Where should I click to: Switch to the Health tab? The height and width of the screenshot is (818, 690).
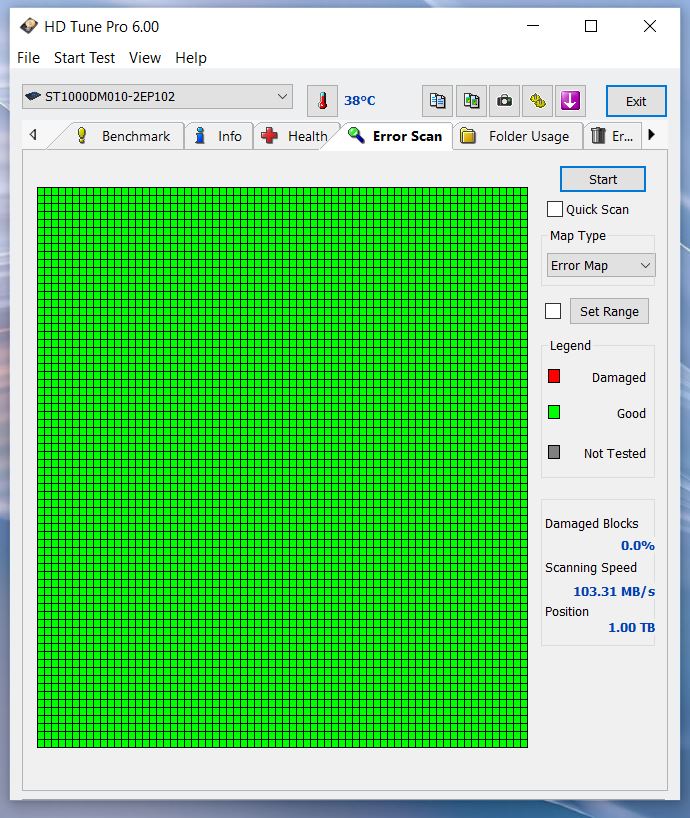point(295,136)
